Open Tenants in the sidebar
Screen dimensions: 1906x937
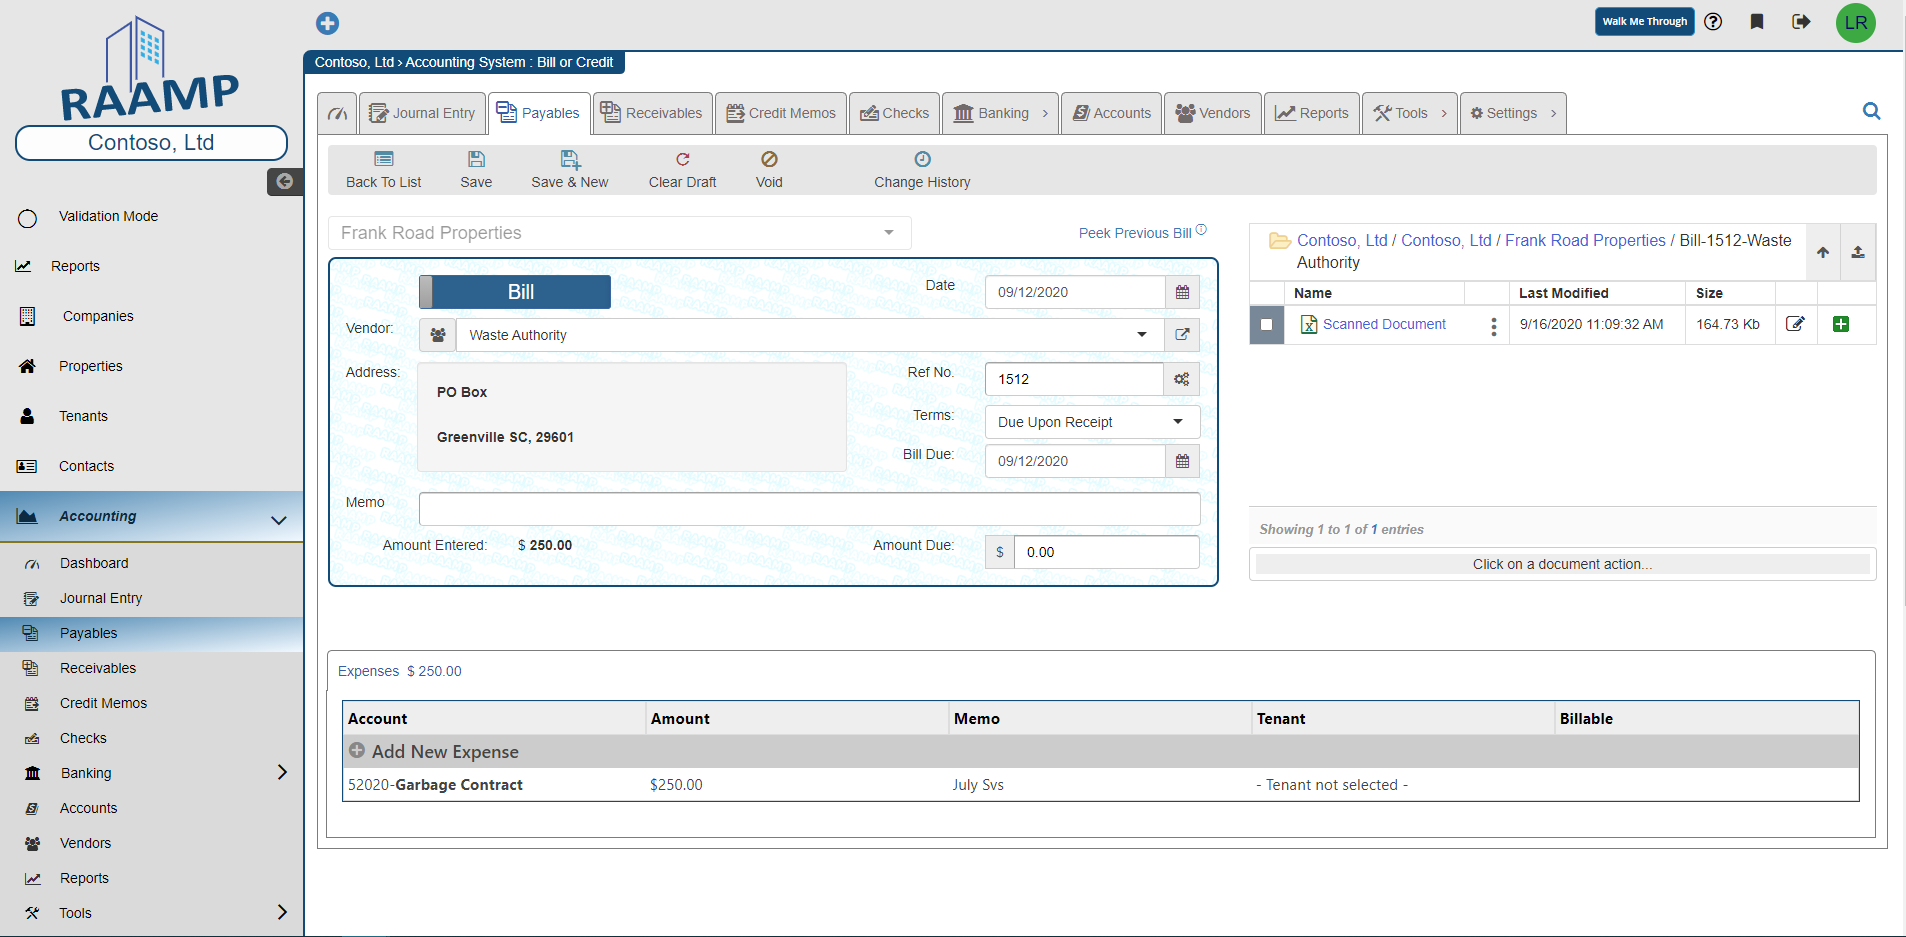point(83,416)
